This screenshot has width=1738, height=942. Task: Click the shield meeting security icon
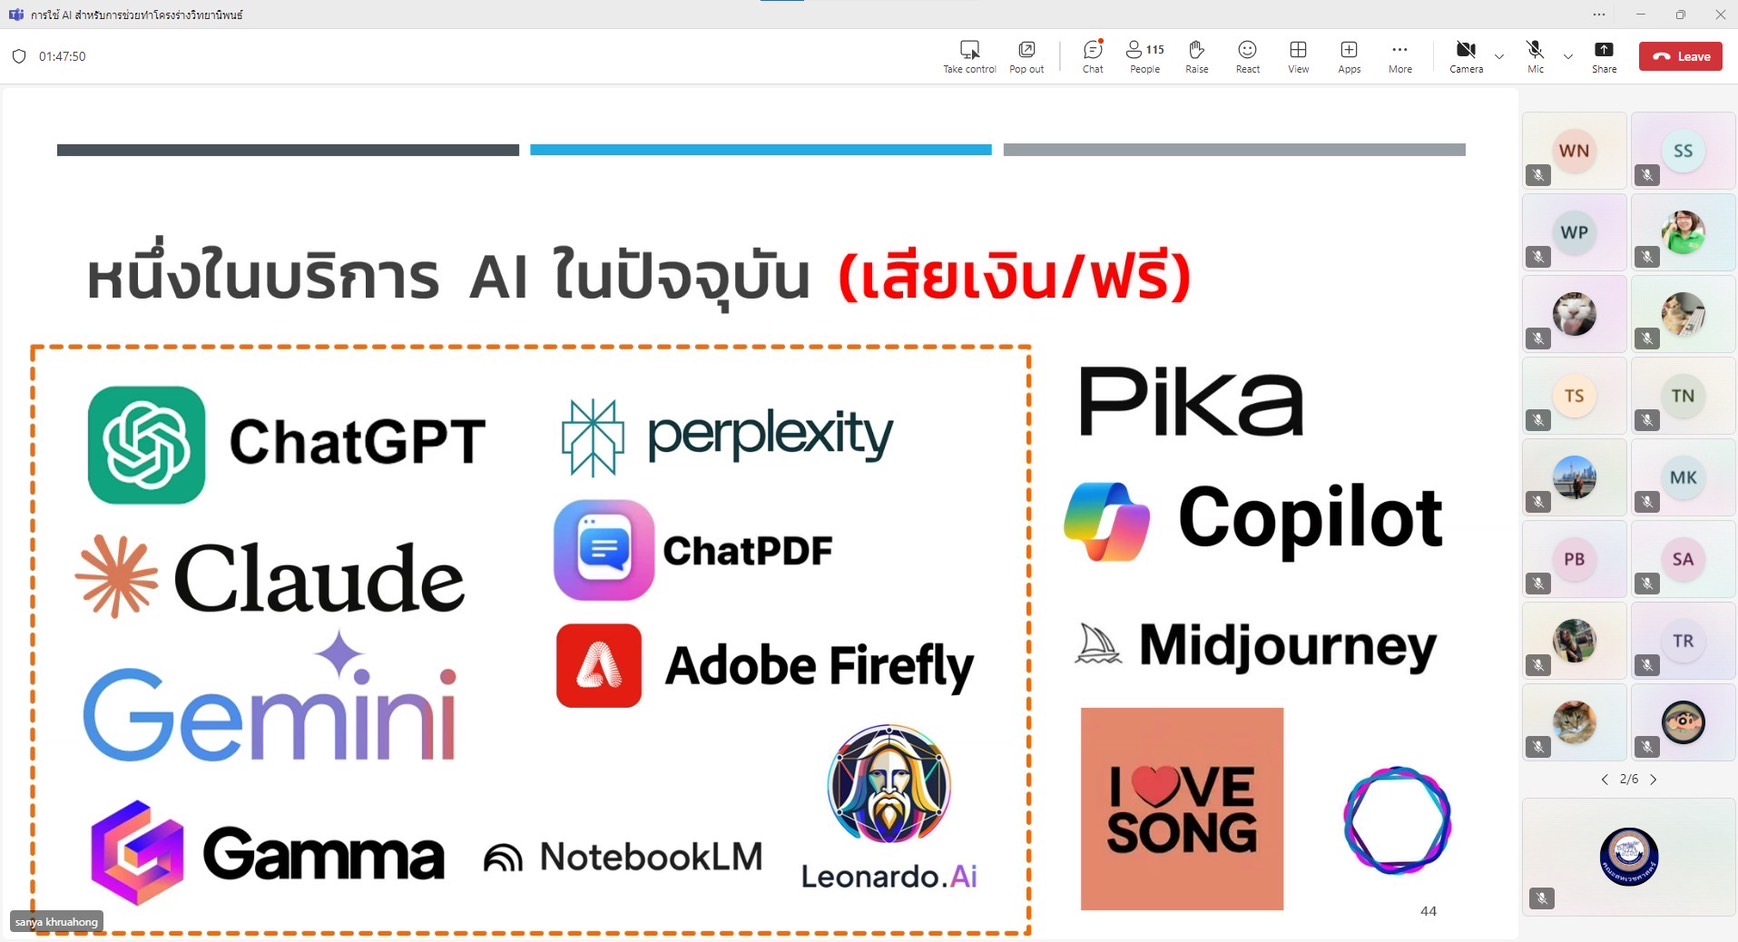(x=18, y=56)
